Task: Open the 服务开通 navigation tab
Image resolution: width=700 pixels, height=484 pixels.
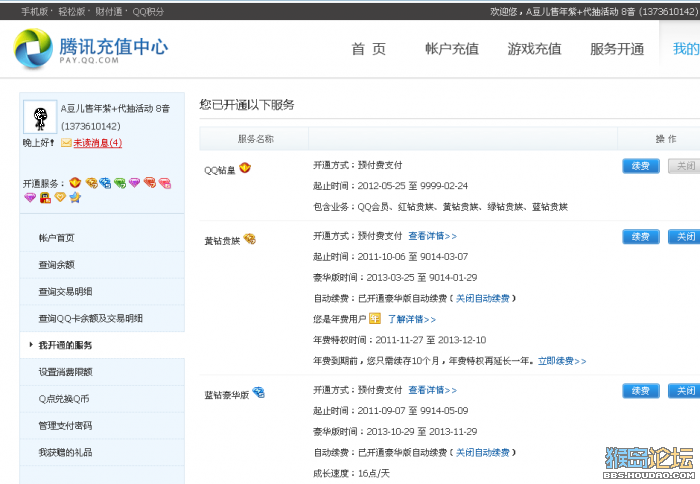Action: click(x=617, y=49)
